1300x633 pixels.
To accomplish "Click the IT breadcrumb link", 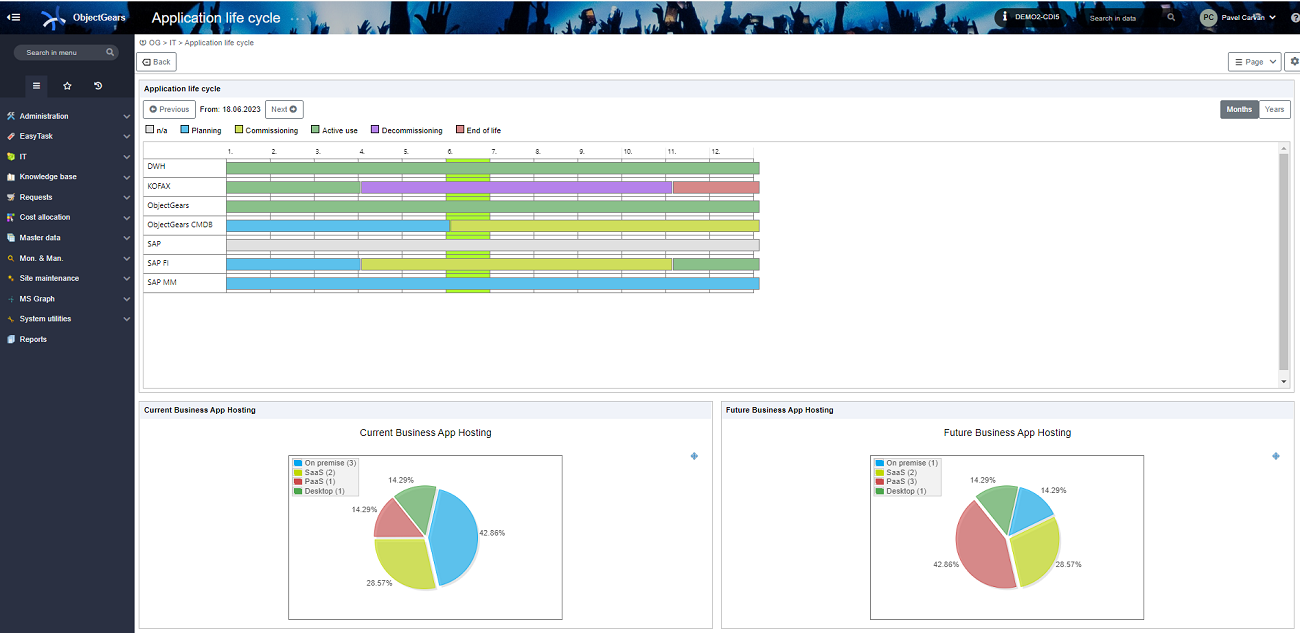I will point(172,43).
